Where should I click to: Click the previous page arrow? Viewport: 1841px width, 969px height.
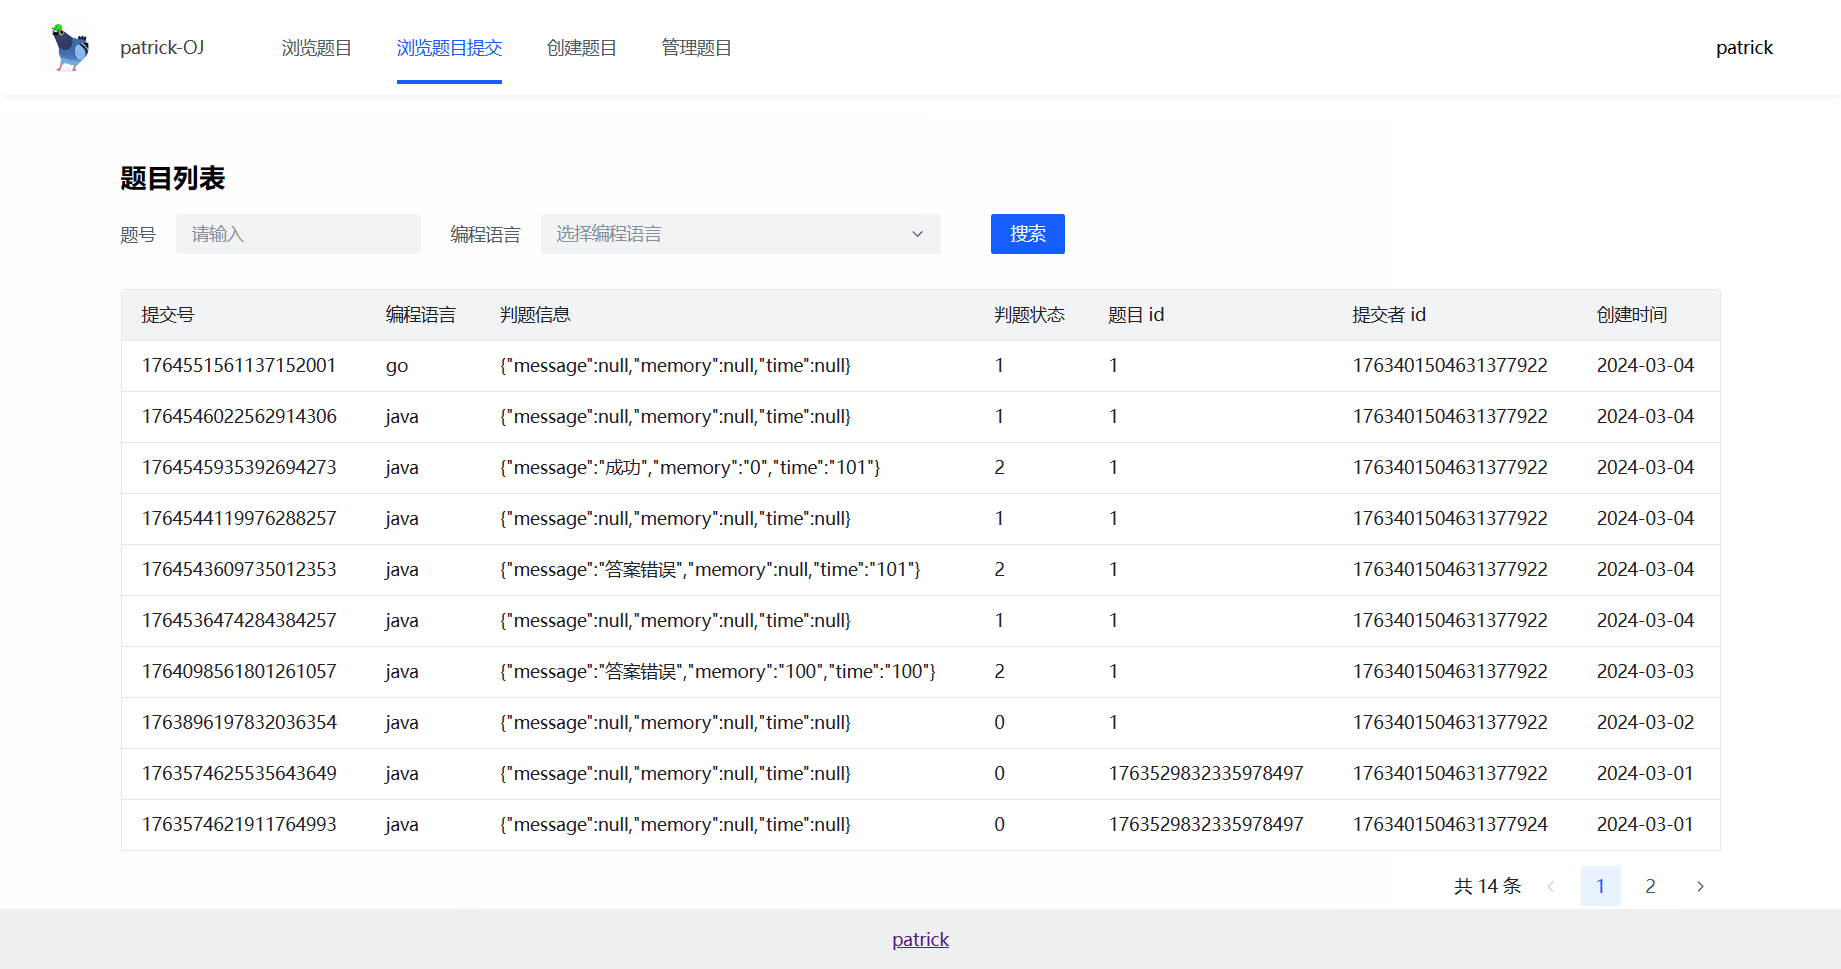[1550, 886]
